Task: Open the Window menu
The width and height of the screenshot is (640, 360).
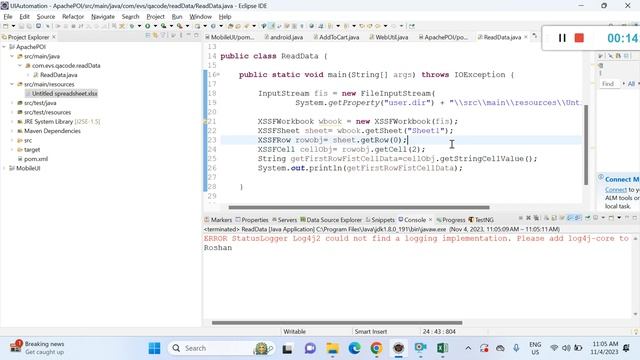Action: (x=200, y=17)
